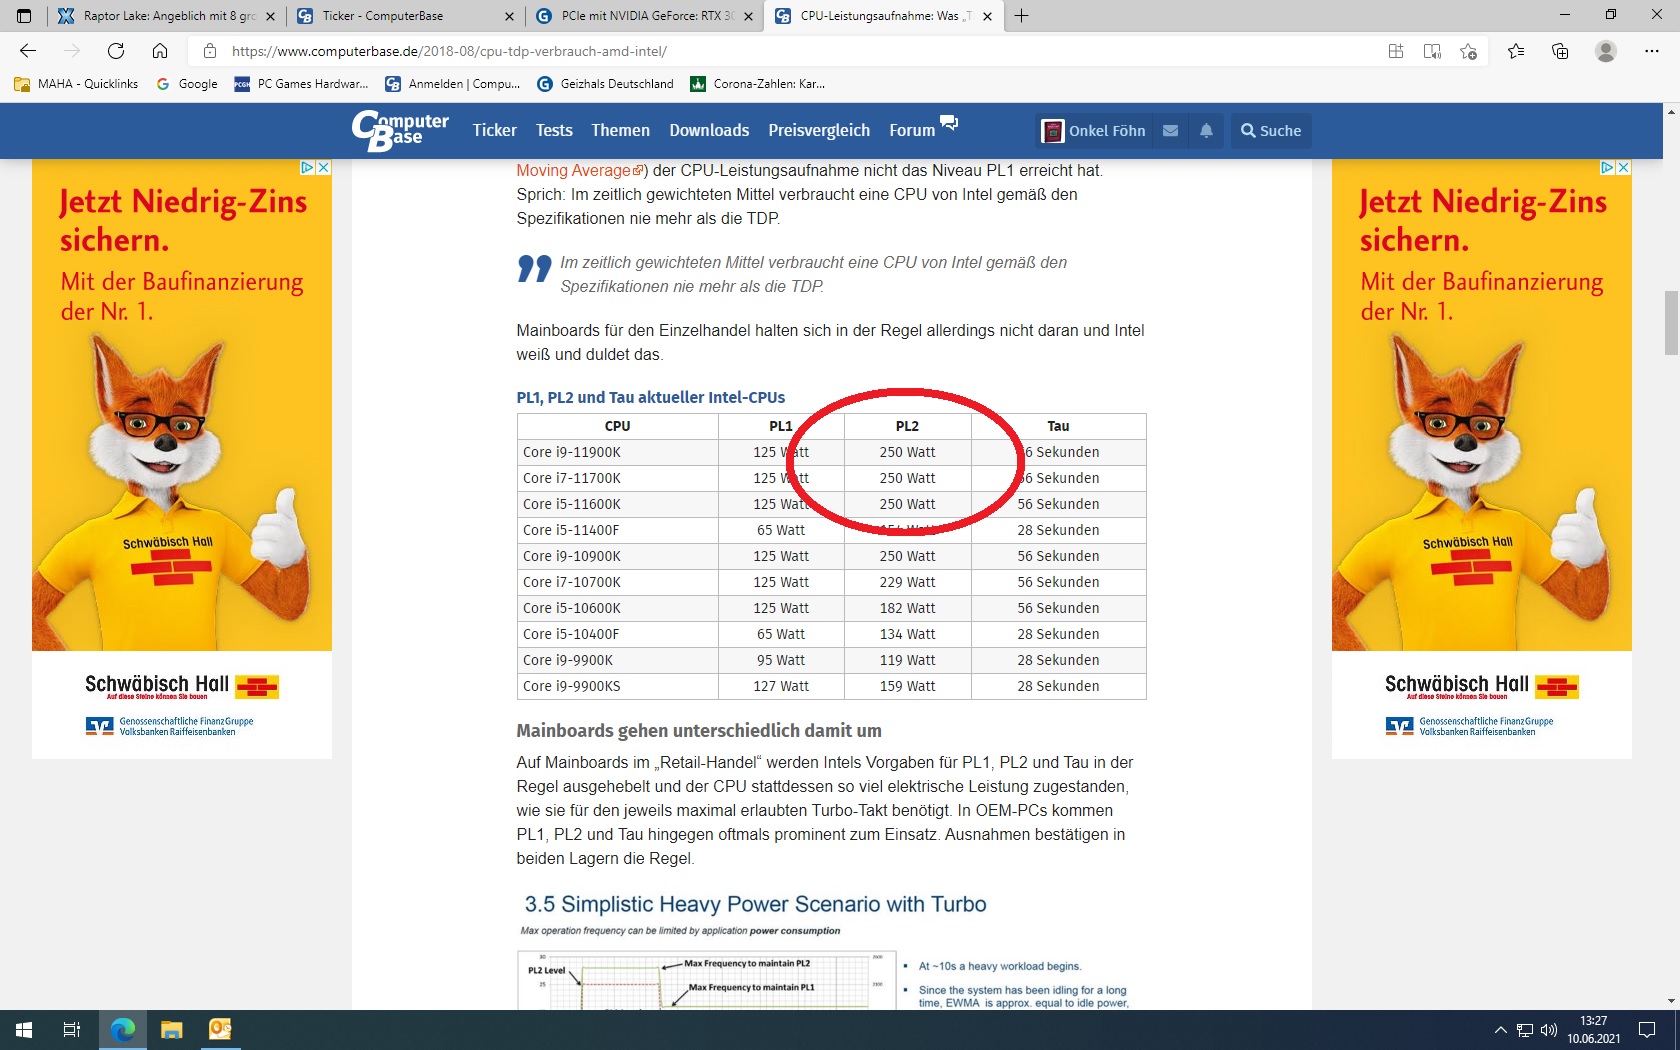Screen dimensions: 1680x1050
Task: Open the network status tray icon
Action: pyautogui.click(x=1525, y=1030)
